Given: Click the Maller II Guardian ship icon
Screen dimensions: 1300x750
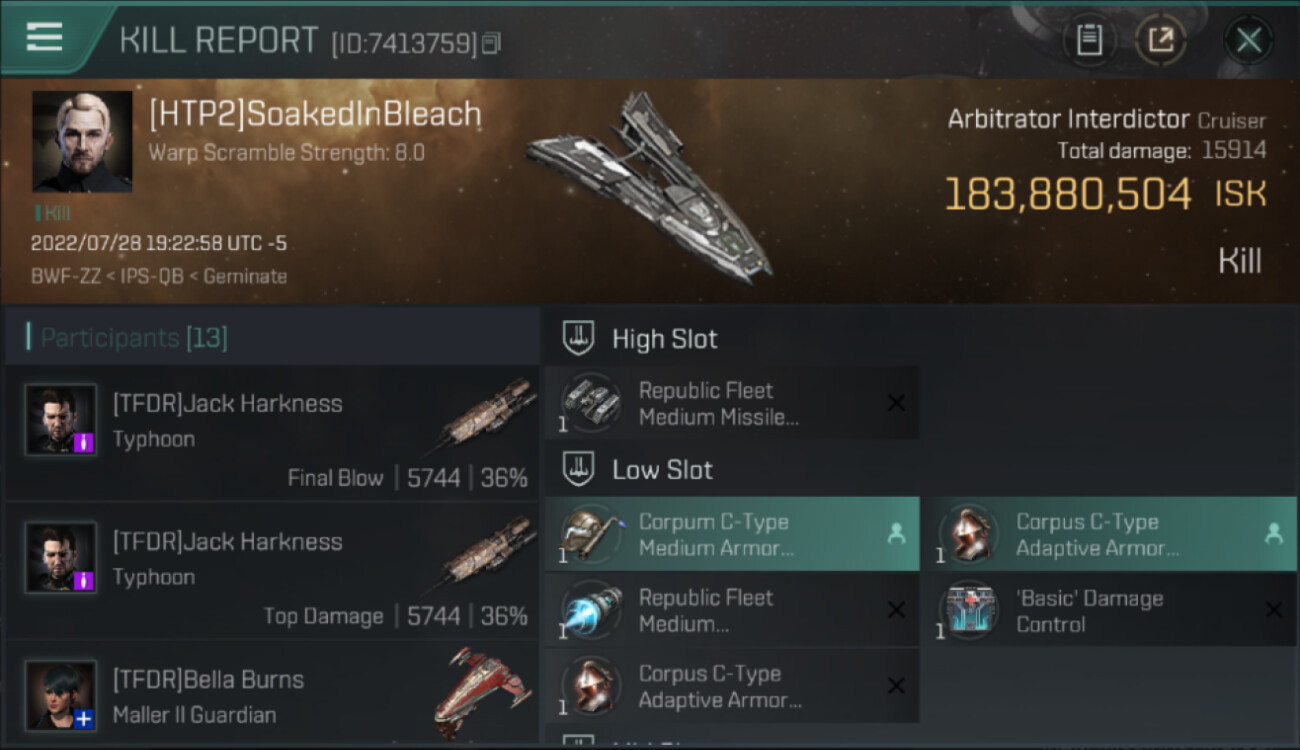Looking at the screenshot, I should tap(483, 692).
